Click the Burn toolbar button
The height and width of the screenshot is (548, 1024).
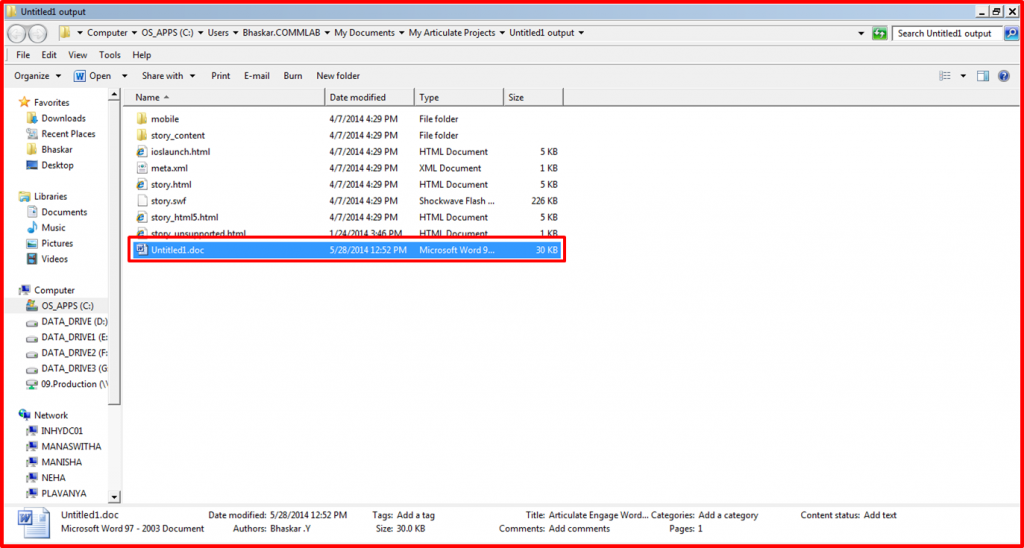click(293, 76)
